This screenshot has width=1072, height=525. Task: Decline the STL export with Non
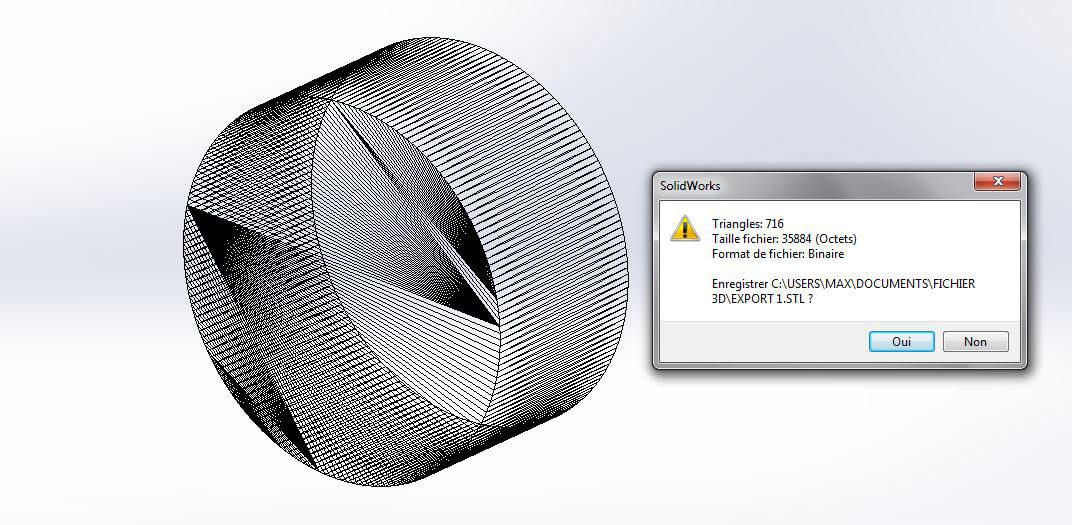point(975,342)
